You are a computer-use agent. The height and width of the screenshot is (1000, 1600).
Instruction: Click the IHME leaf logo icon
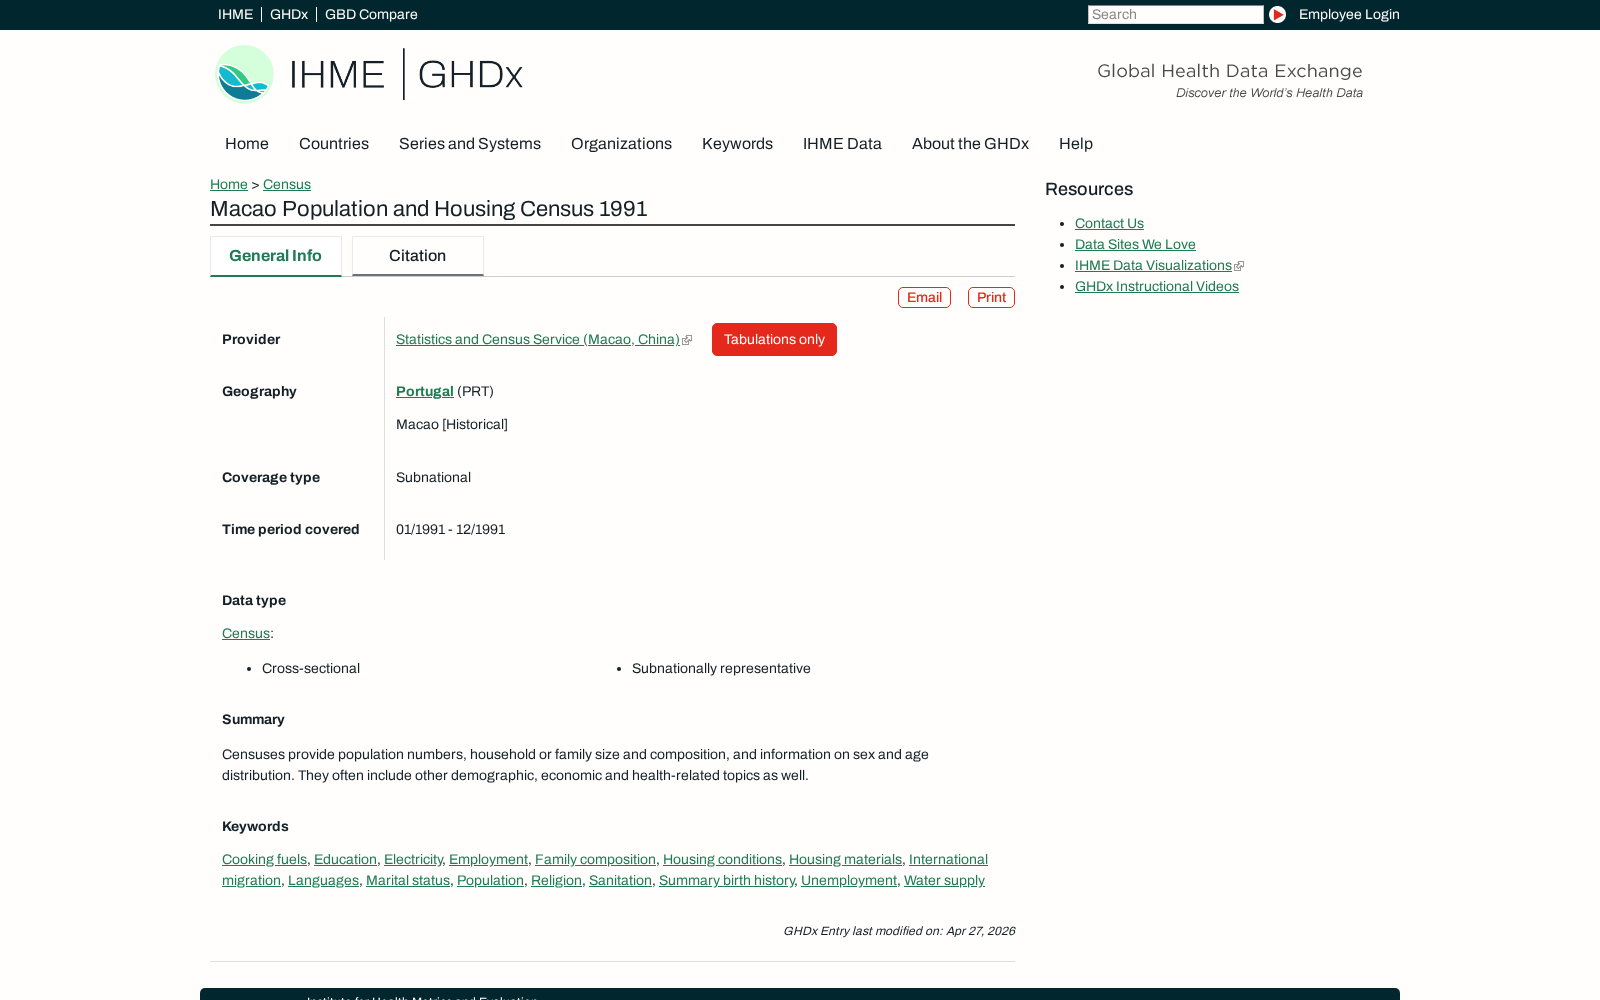pyautogui.click(x=244, y=74)
